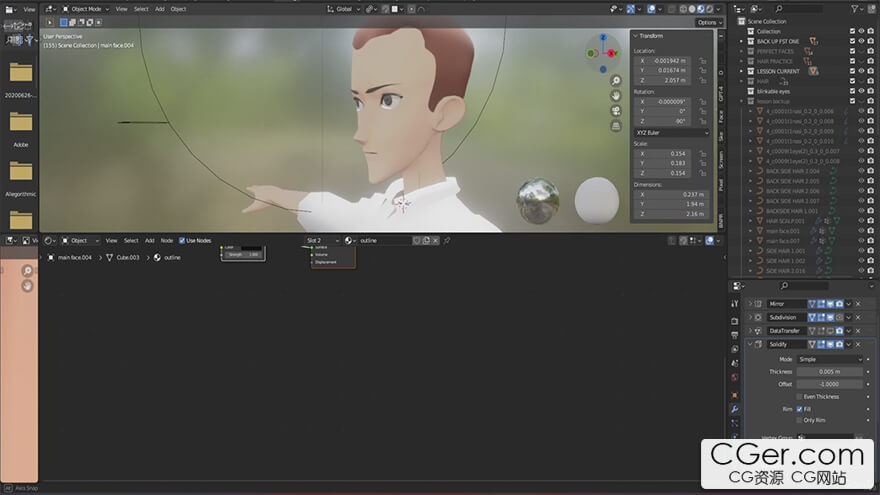This screenshot has width=880, height=495.
Task: Open the Slot 2 material slot selector
Action: point(320,240)
